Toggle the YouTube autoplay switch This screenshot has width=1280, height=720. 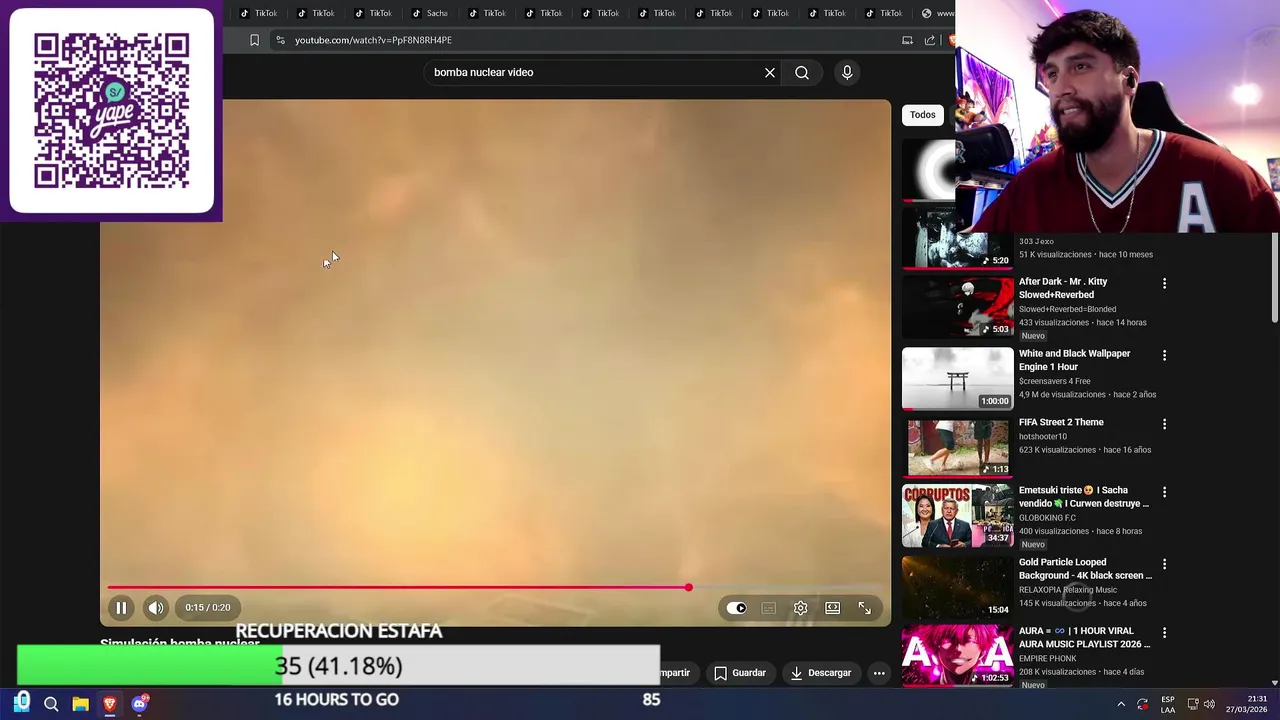(737, 608)
